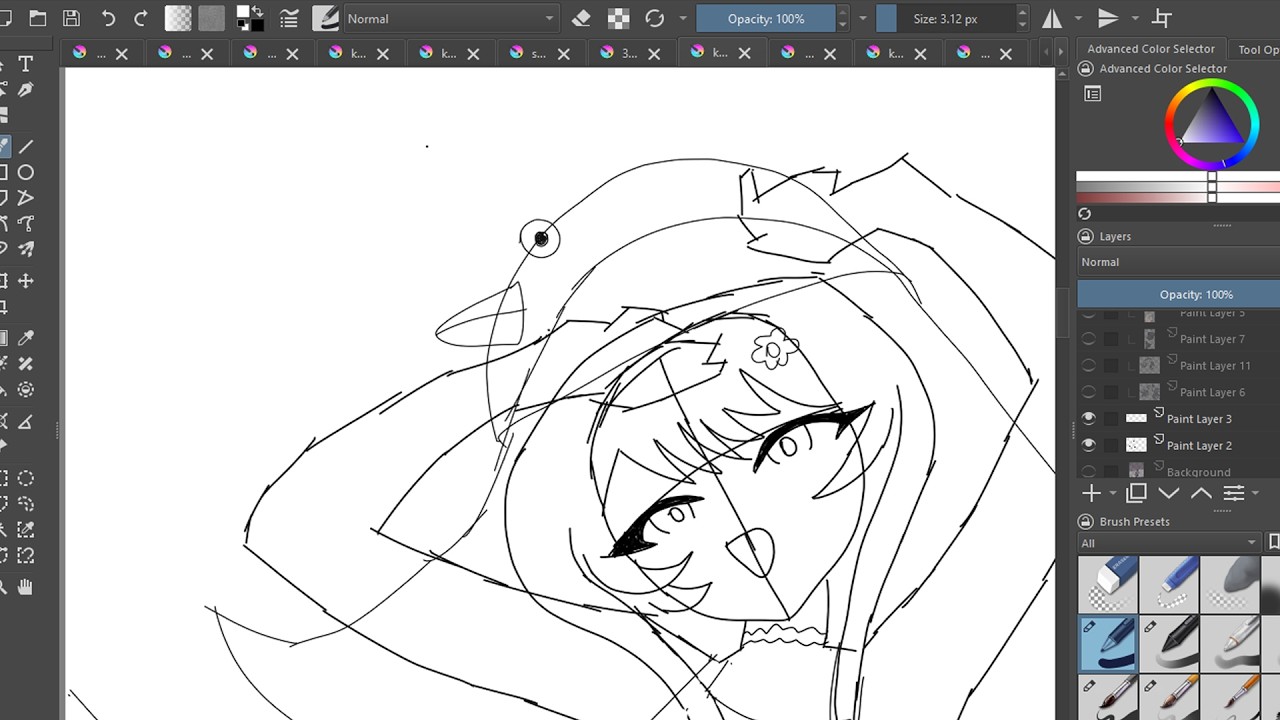
Task: Select the Ellipse tool
Action: [x=26, y=172]
